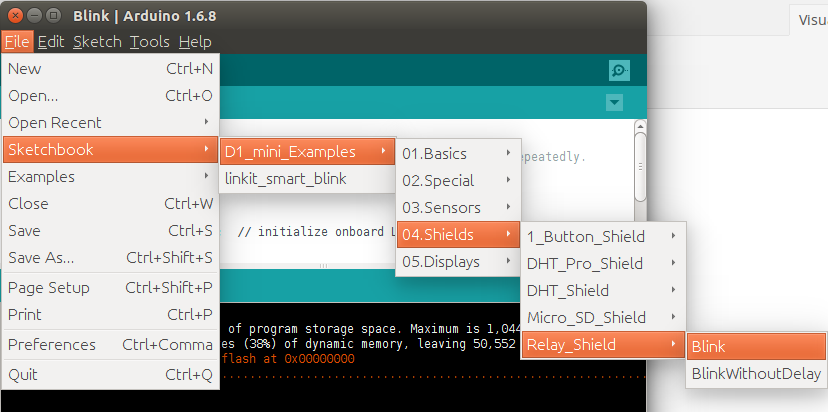Click the editor scrollbar up arrow
This screenshot has height=412, width=828.
pyautogui.click(x=640, y=126)
